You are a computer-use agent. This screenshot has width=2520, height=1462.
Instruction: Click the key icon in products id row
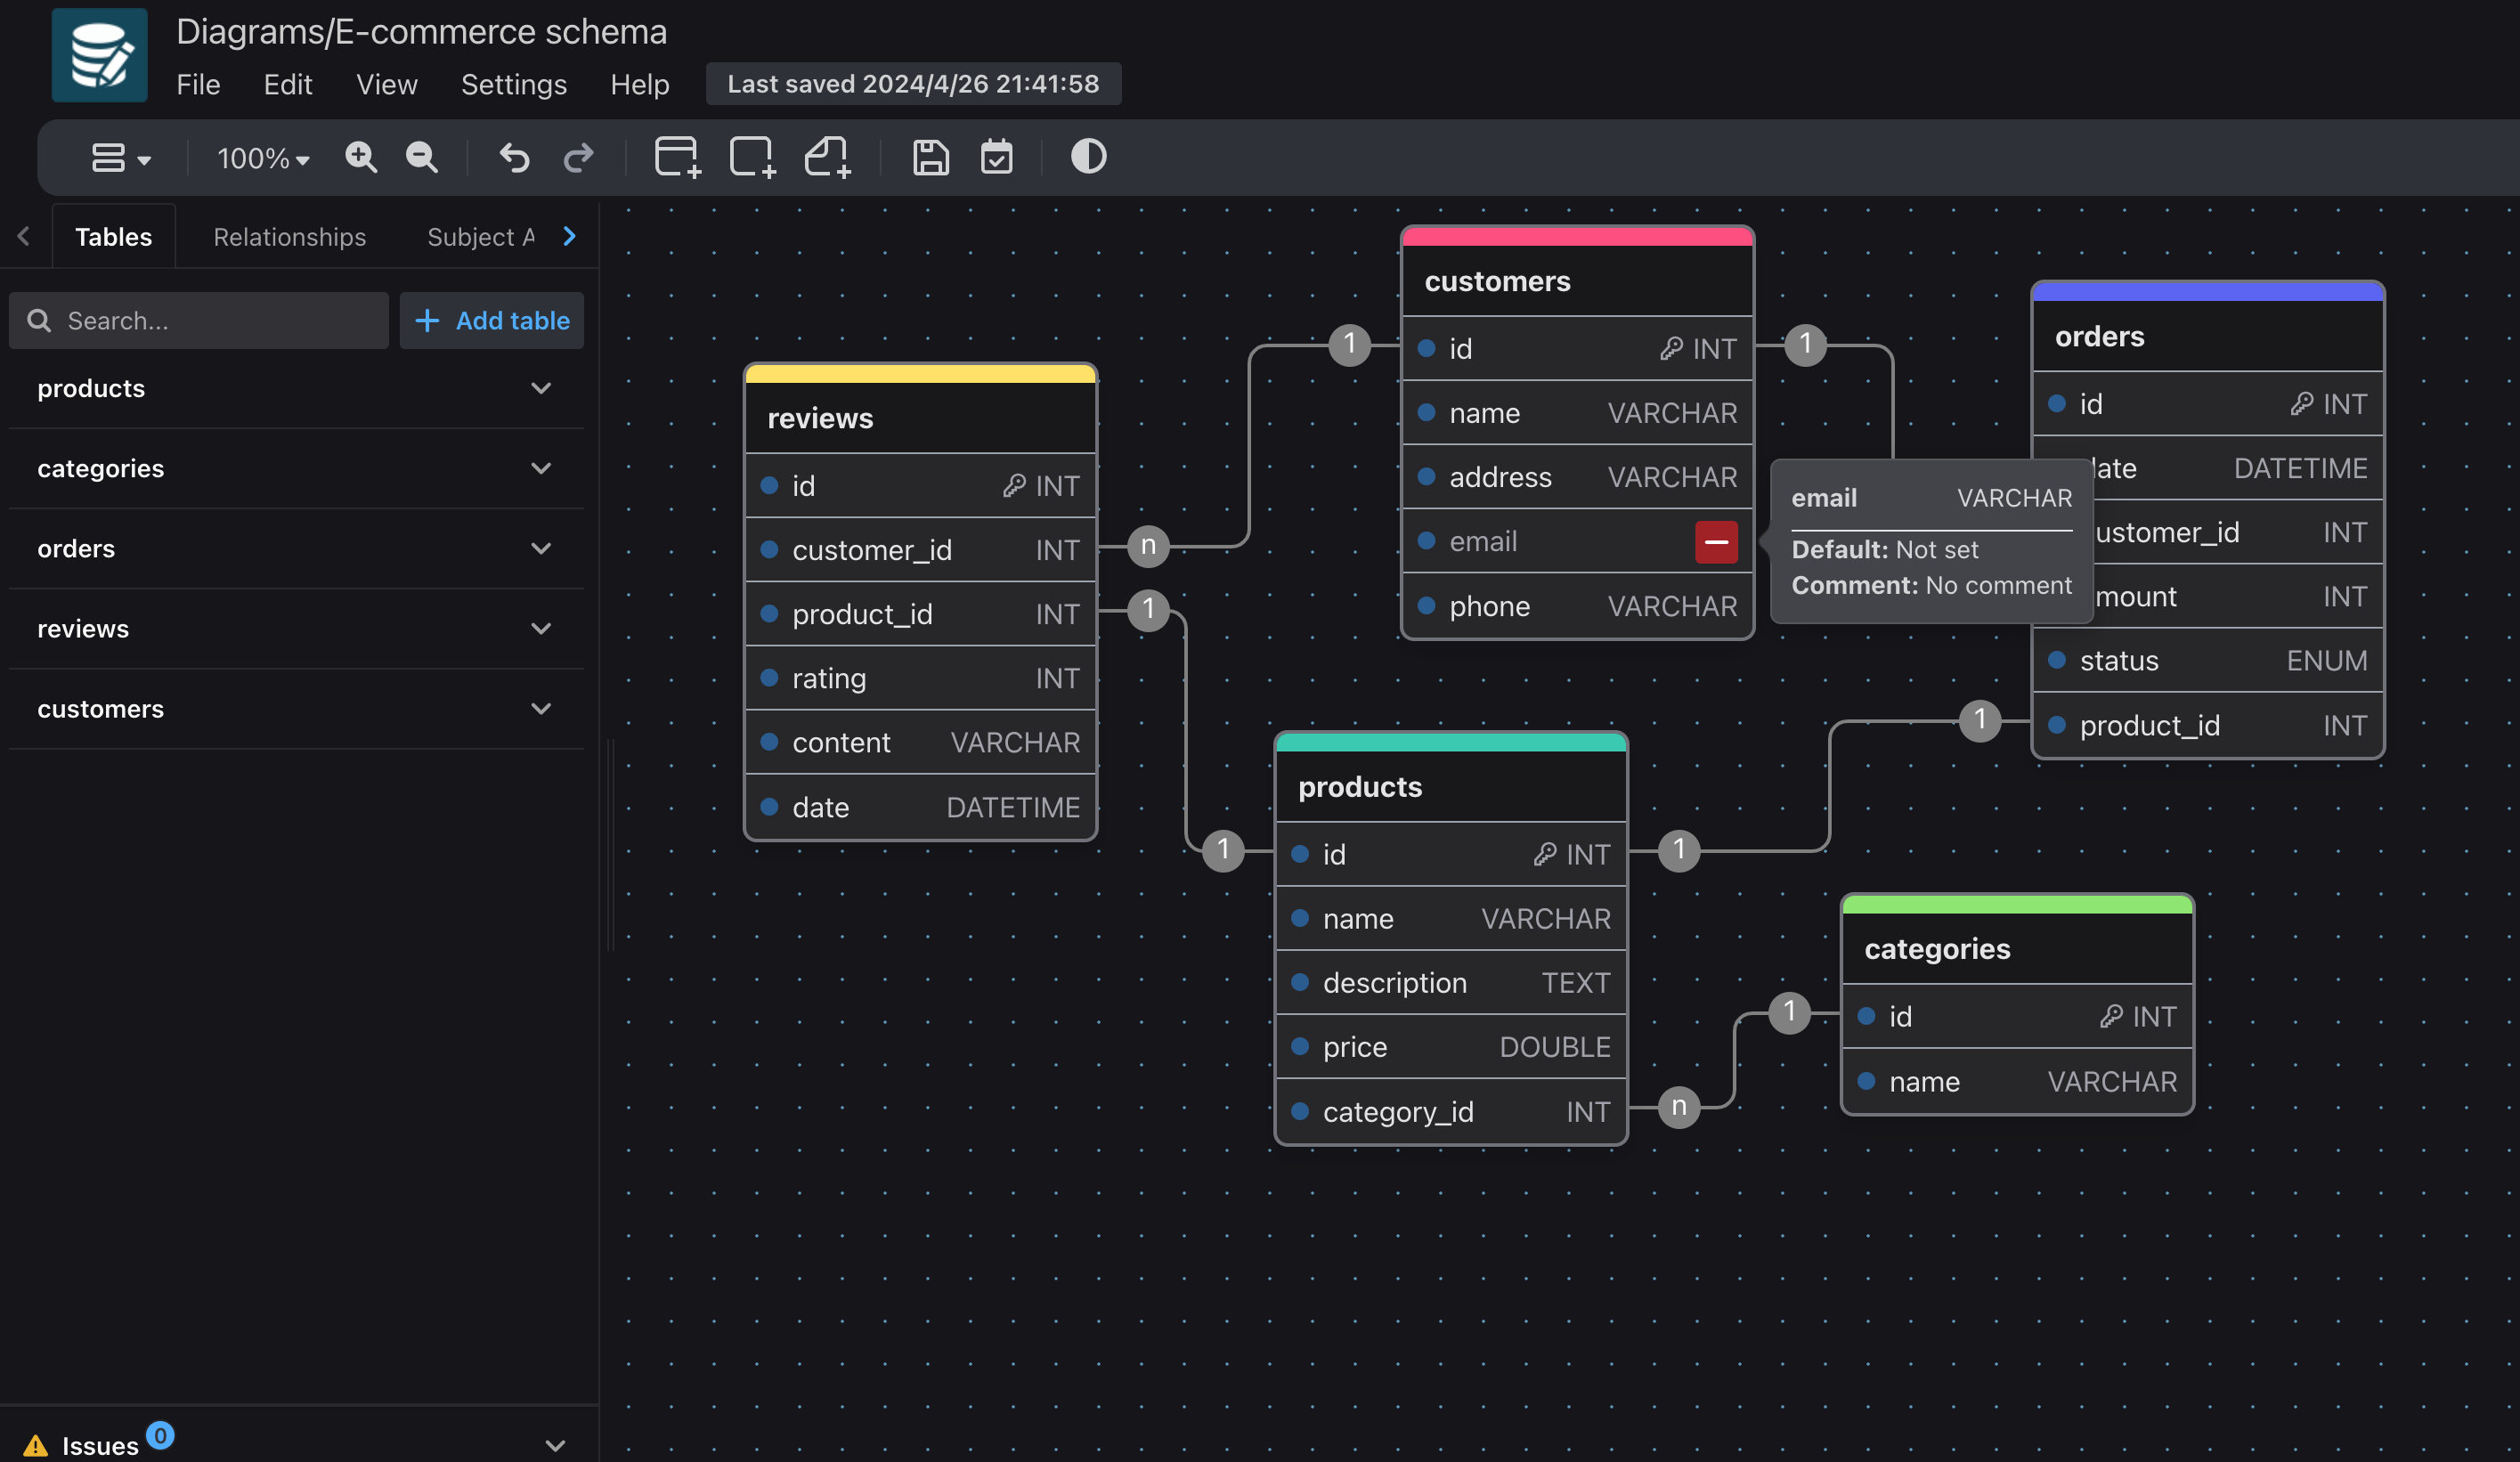pos(1545,853)
